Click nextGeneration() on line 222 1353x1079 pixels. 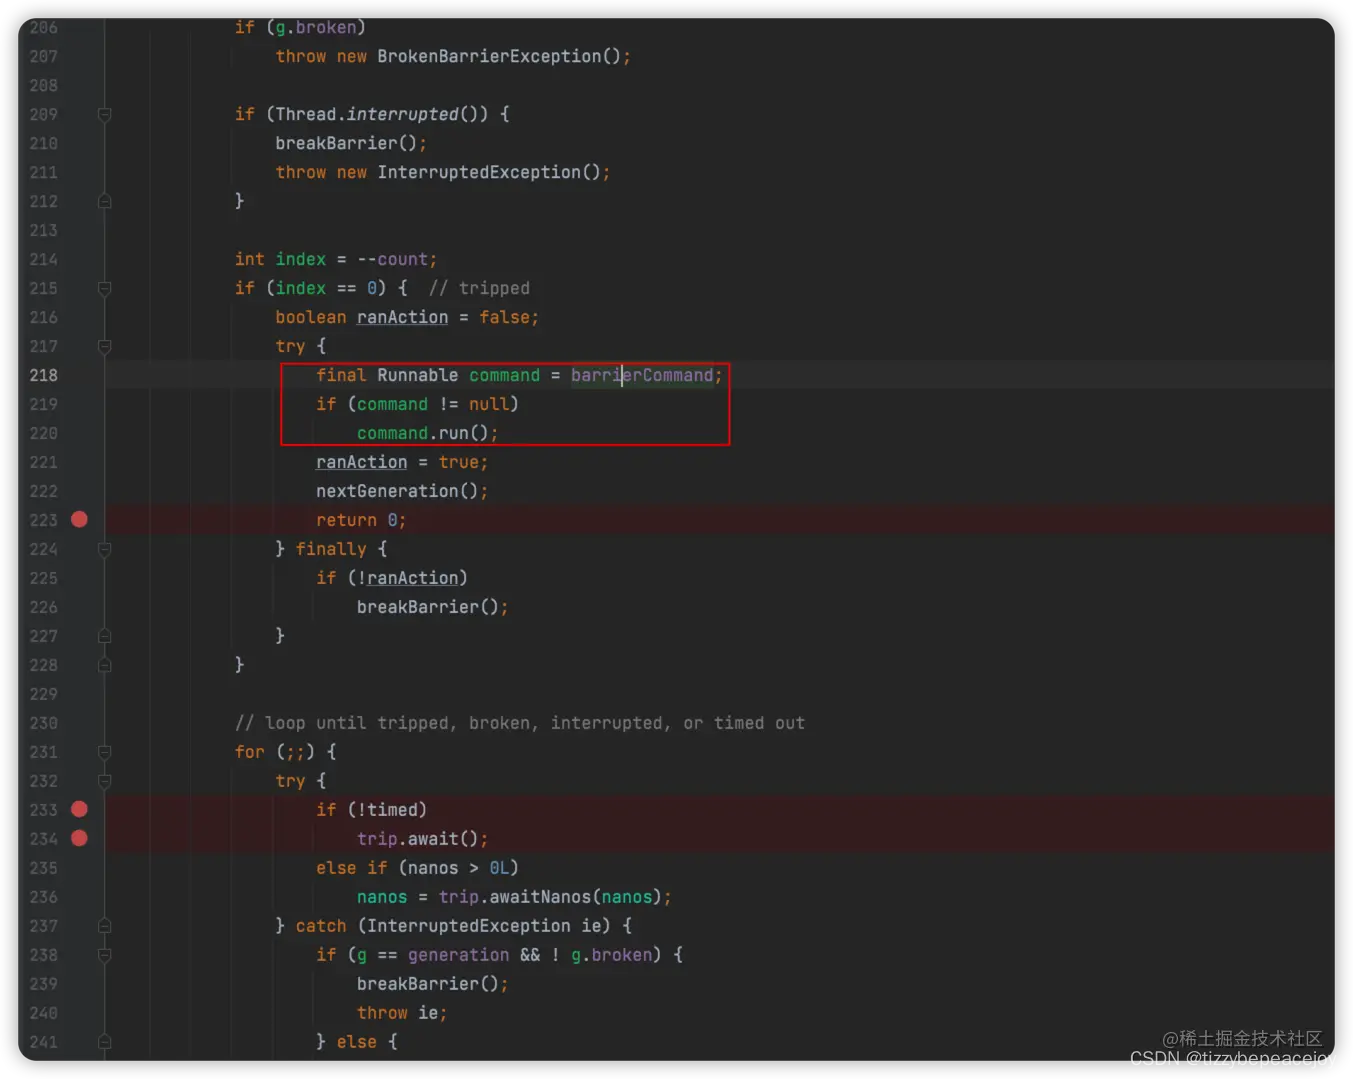[x=397, y=491]
